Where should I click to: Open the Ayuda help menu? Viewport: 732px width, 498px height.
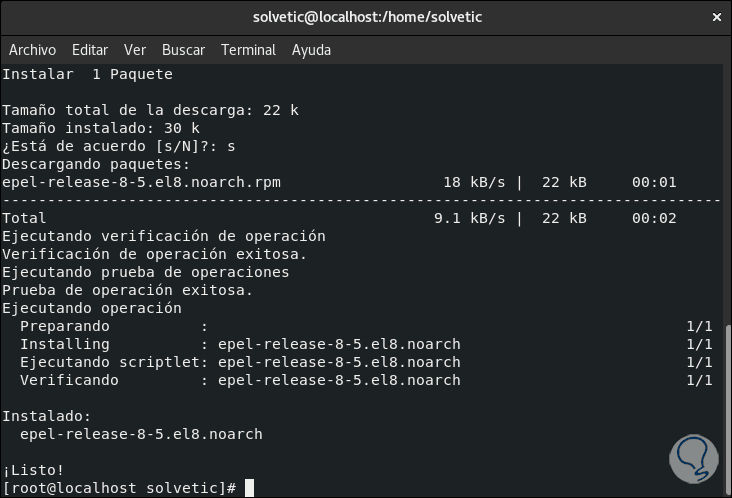311,50
